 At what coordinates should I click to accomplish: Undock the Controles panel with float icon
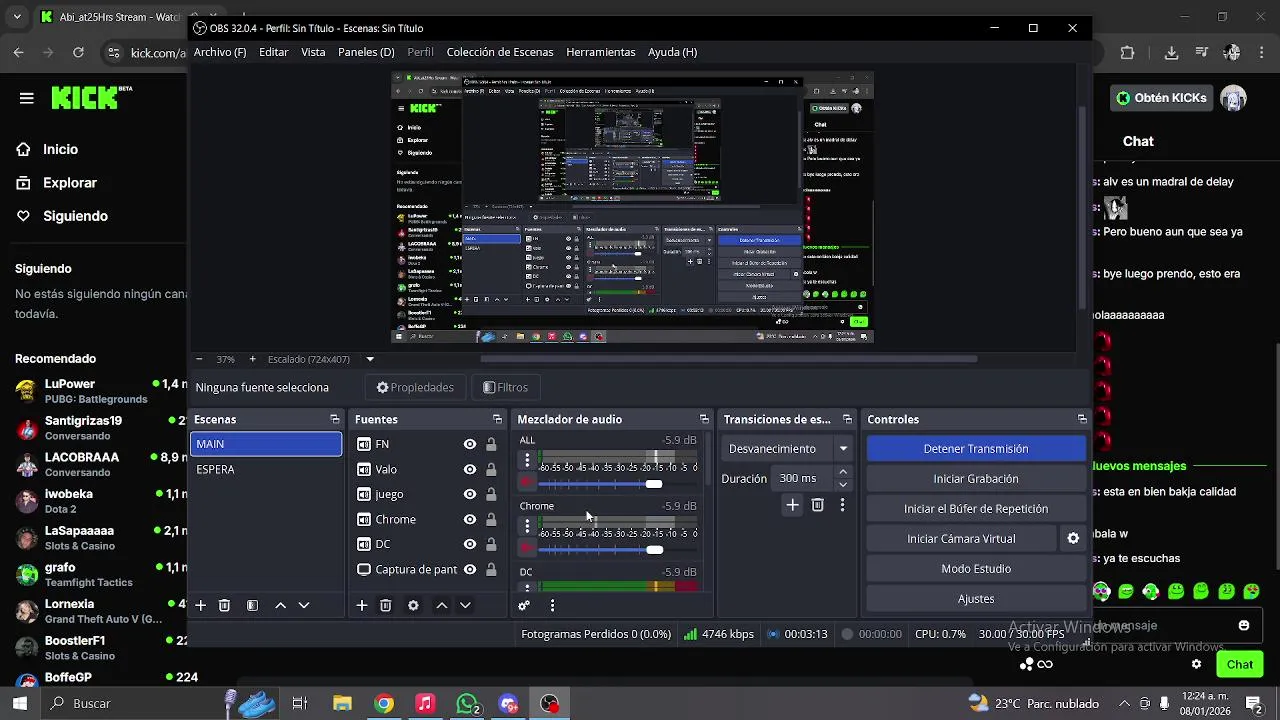pos(1082,419)
